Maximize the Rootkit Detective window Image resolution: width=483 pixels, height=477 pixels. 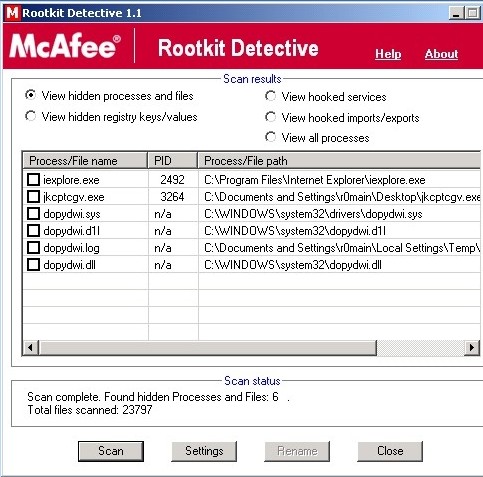(x=473, y=13)
